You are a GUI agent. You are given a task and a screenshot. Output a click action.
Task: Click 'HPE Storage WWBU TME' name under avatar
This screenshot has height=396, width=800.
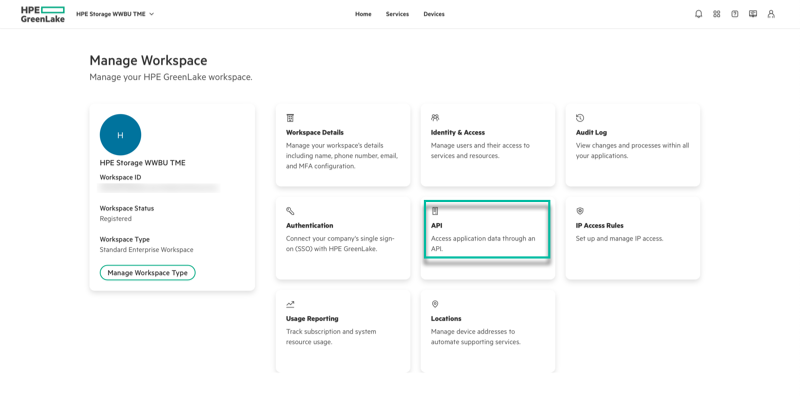click(x=142, y=163)
